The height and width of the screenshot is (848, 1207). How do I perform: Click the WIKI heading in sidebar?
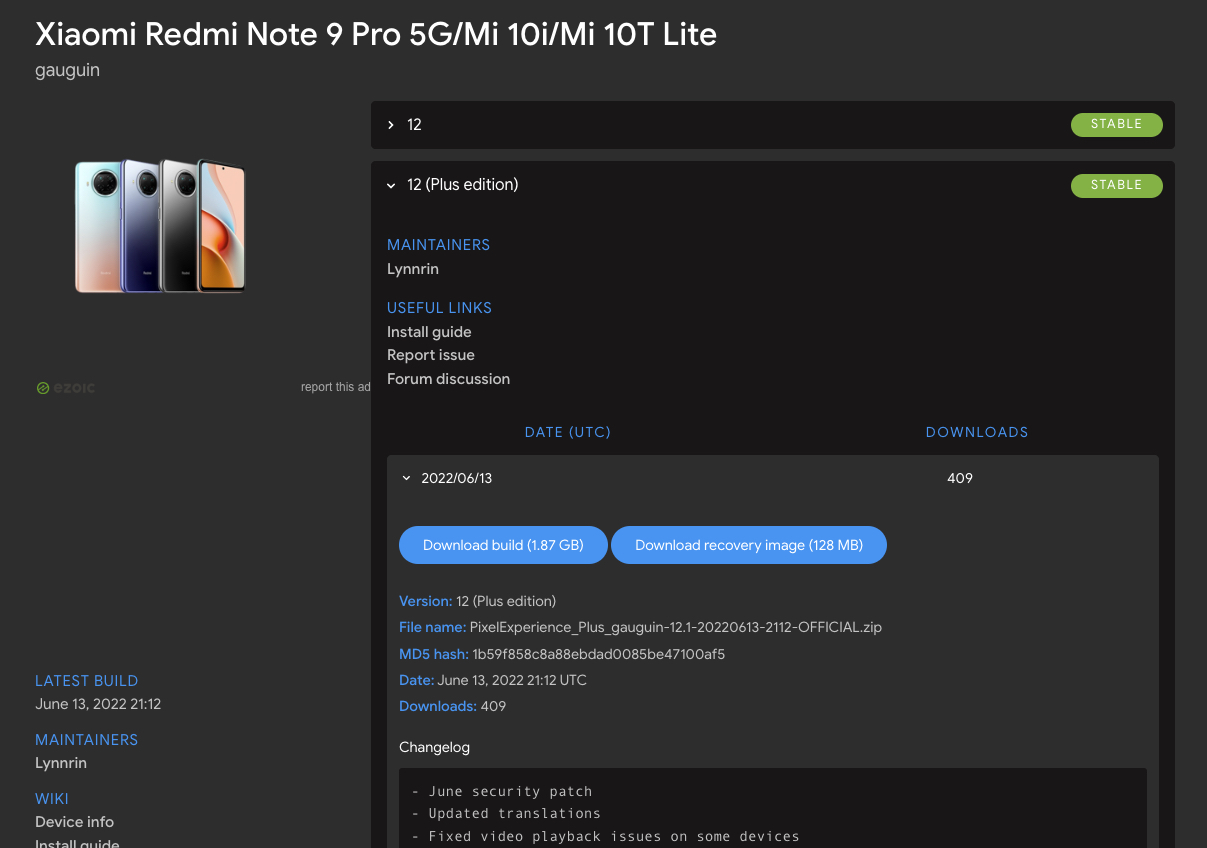52,799
